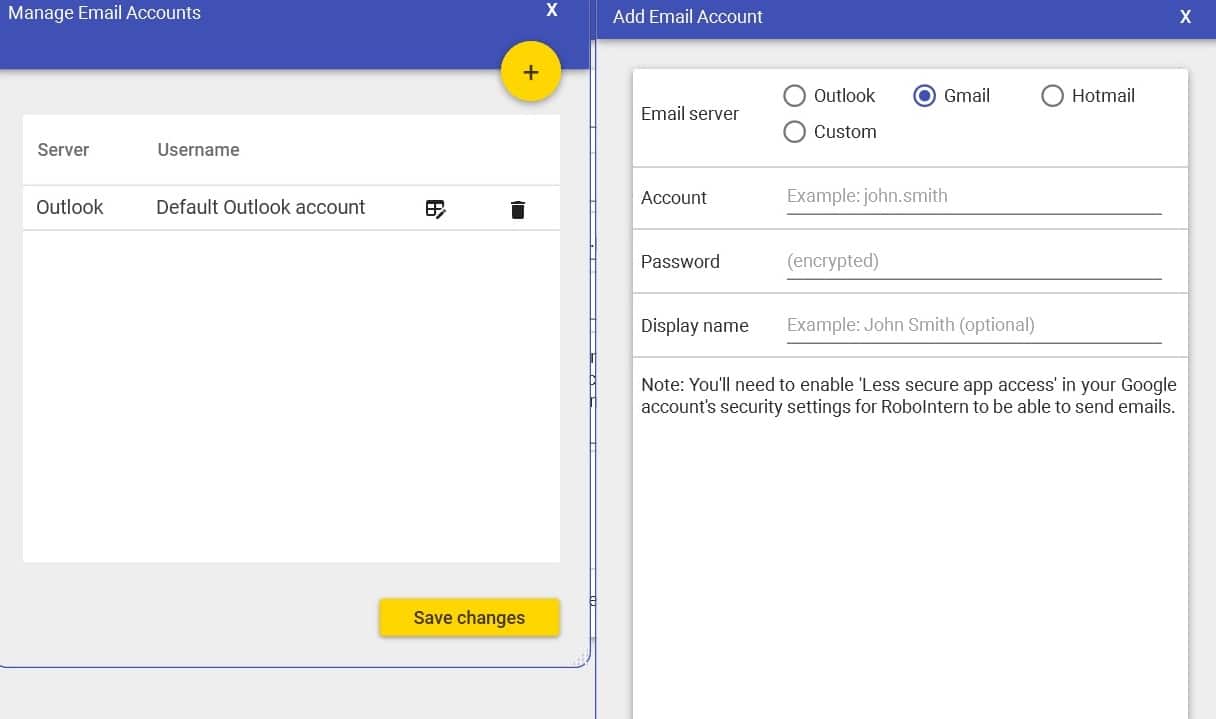Click the Add Email Account title bar
Image resolution: width=1216 pixels, height=719 pixels.
tap(850, 17)
